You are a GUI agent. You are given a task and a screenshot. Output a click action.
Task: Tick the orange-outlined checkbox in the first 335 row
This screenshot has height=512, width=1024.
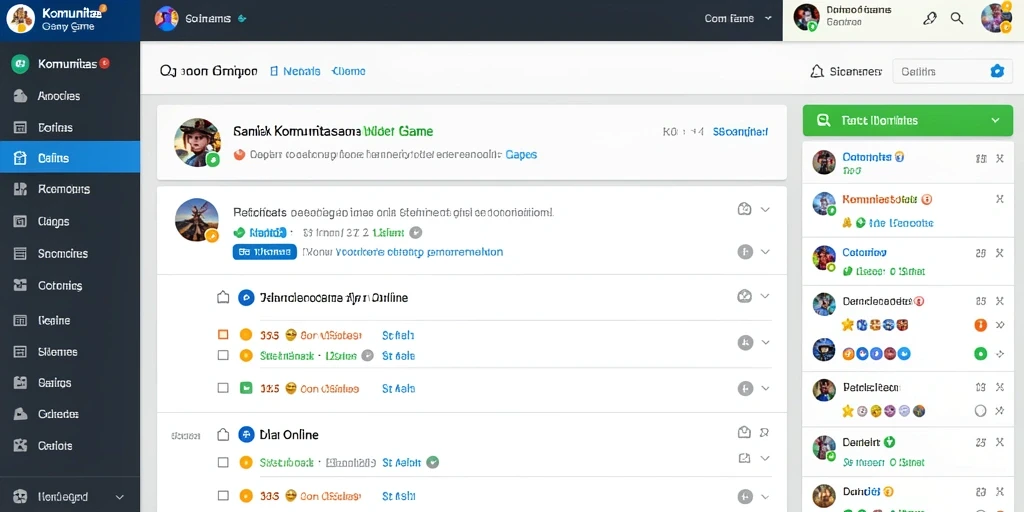click(x=223, y=334)
